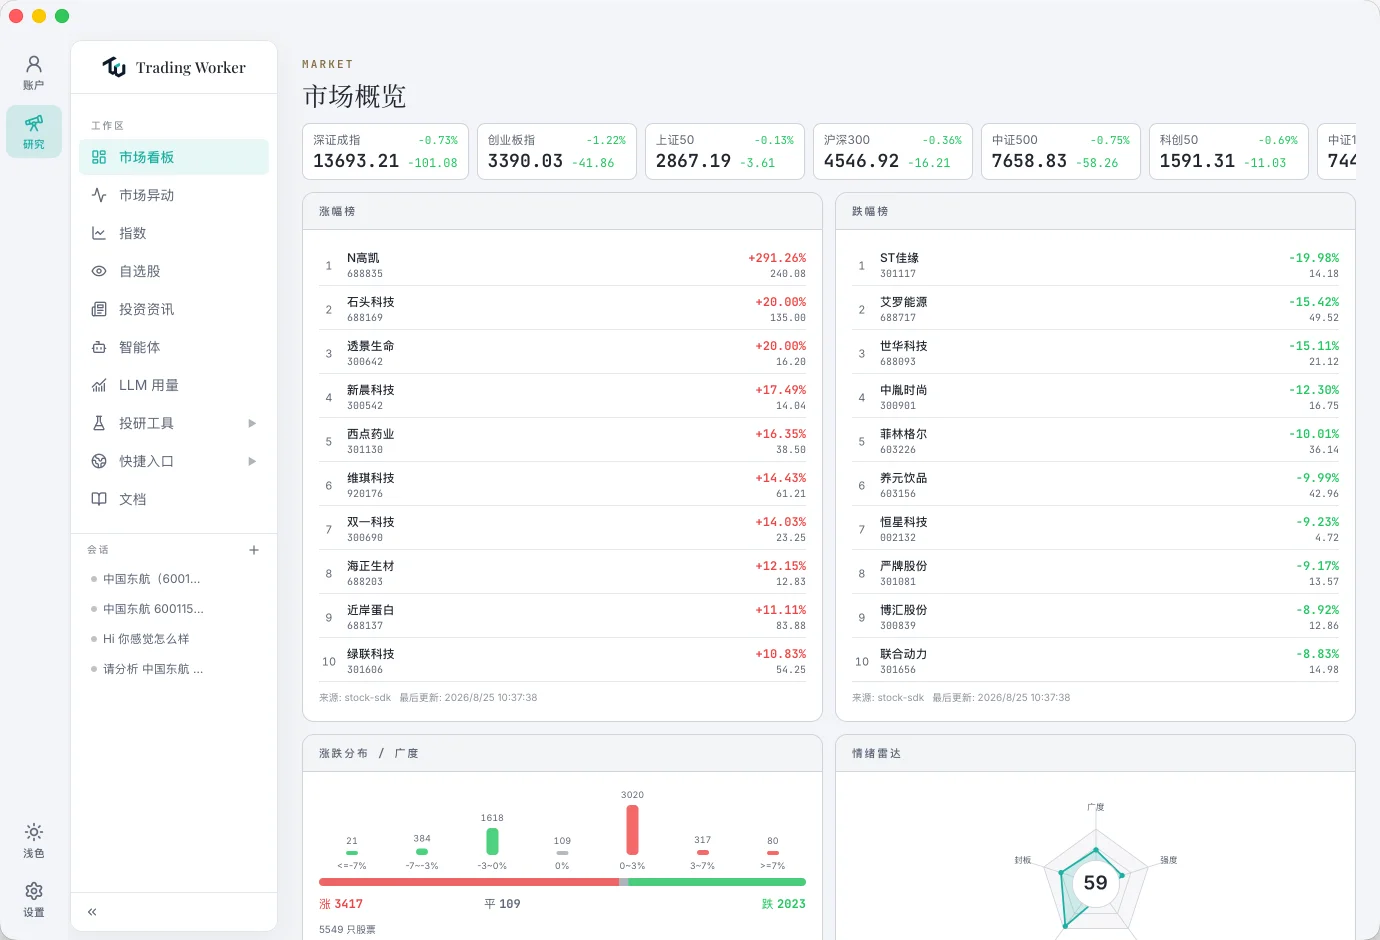The height and width of the screenshot is (940, 1380).
Task: Select the 沪深300 index card
Action: (893, 152)
